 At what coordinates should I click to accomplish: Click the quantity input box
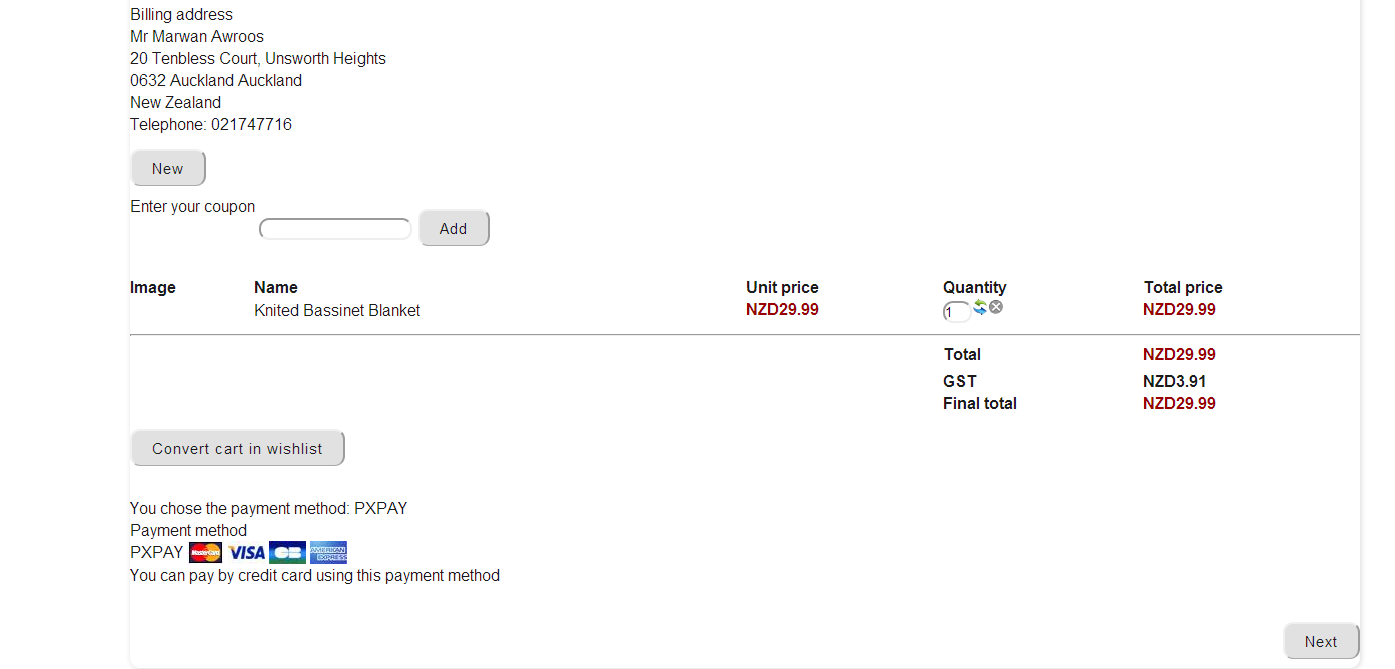955,312
